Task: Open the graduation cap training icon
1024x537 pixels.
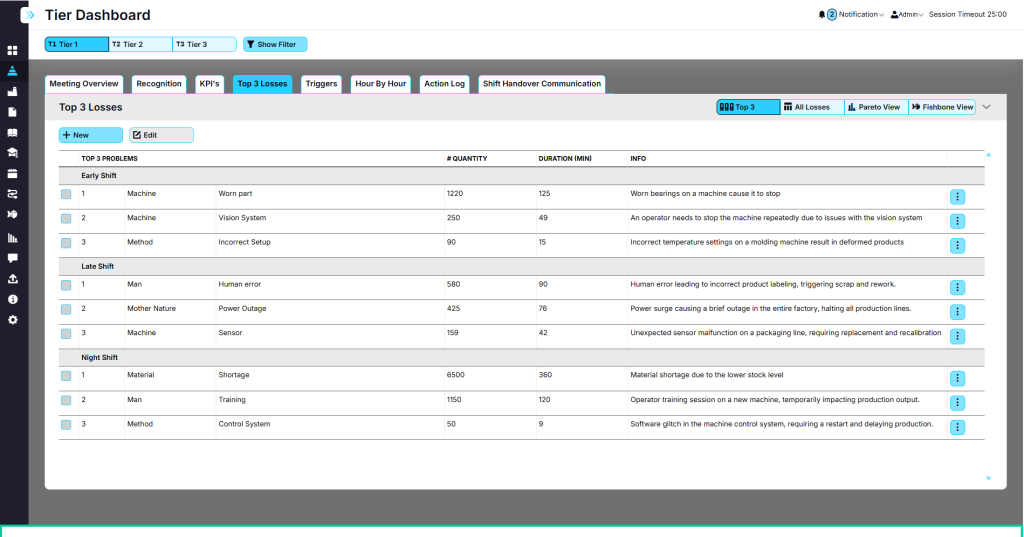Action: [x=12, y=153]
